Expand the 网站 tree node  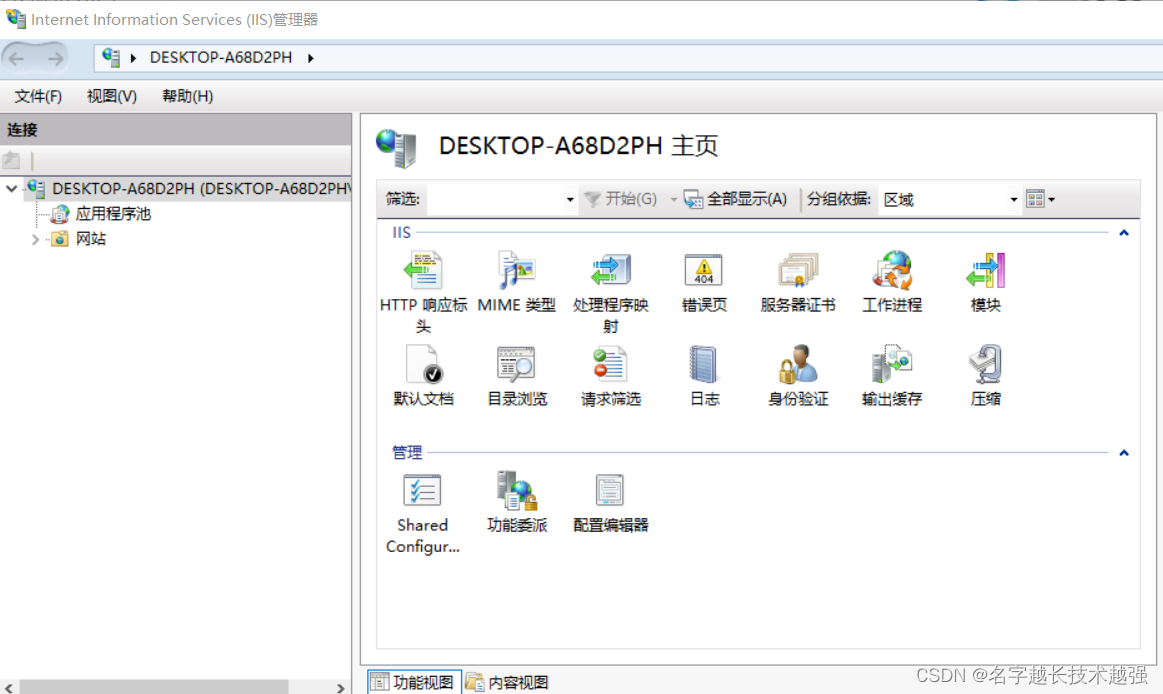pyautogui.click(x=35, y=239)
